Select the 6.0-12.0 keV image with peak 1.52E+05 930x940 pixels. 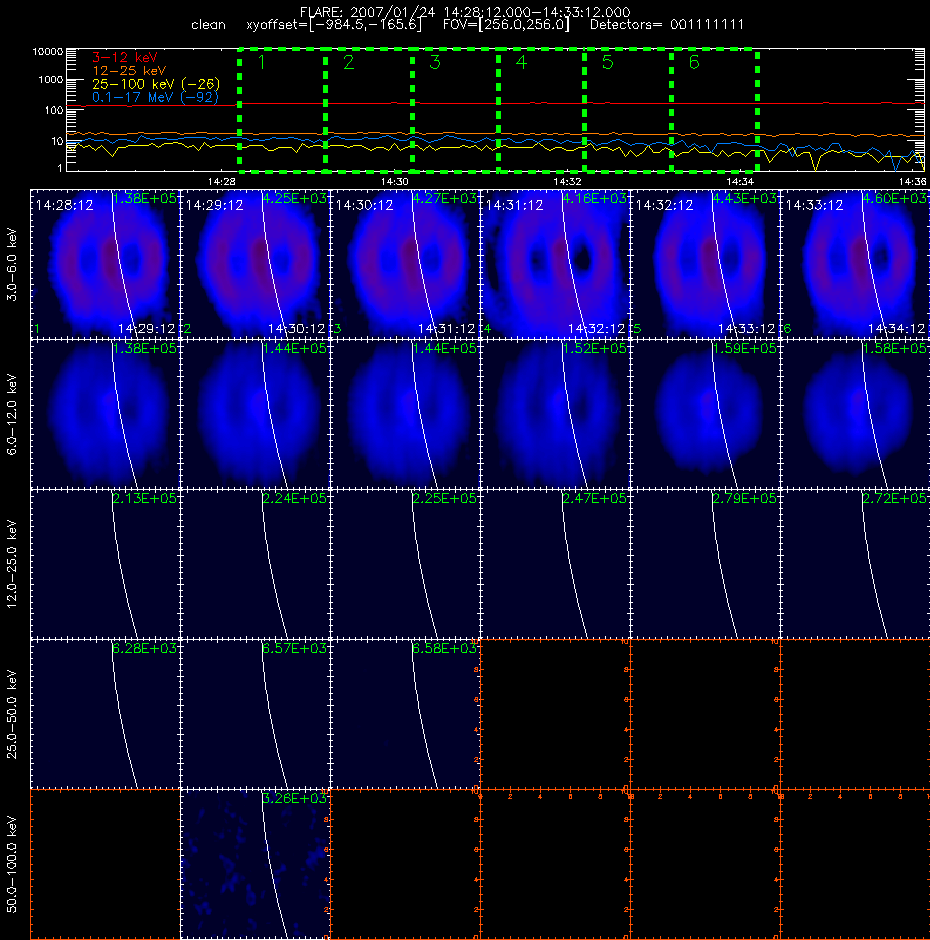tap(555, 414)
